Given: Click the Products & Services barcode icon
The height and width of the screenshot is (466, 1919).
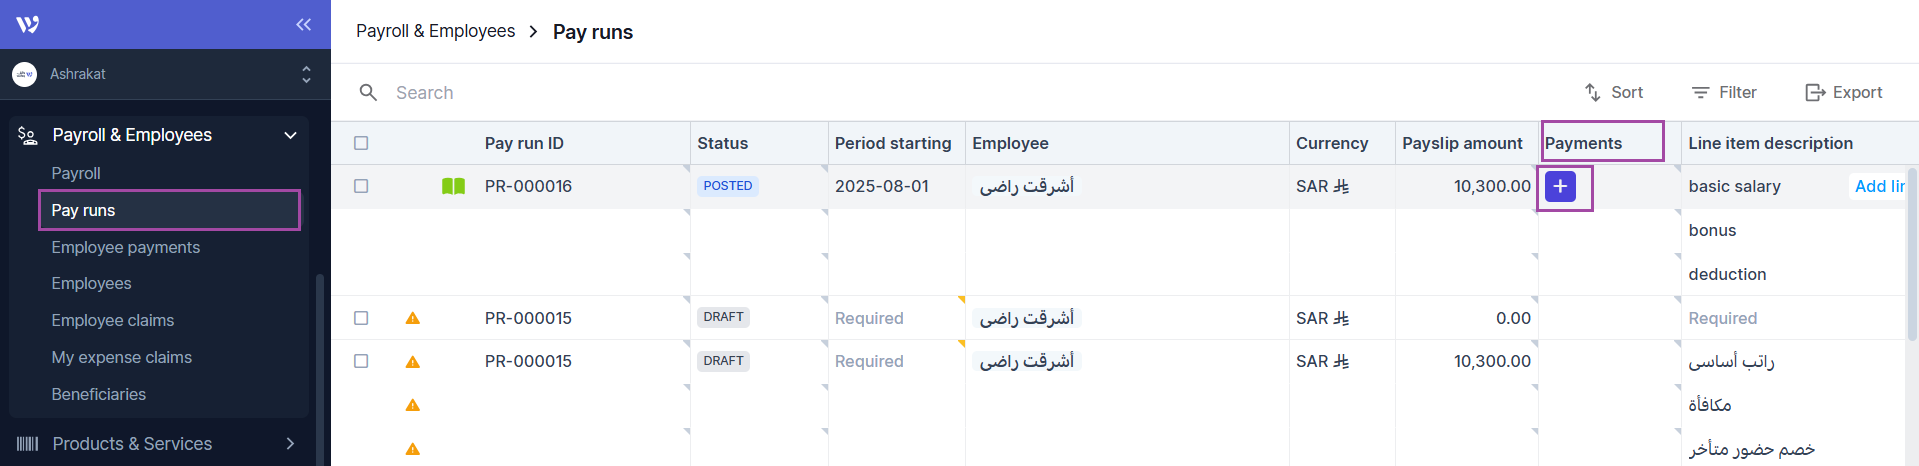Looking at the screenshot, I should [28, 443].
